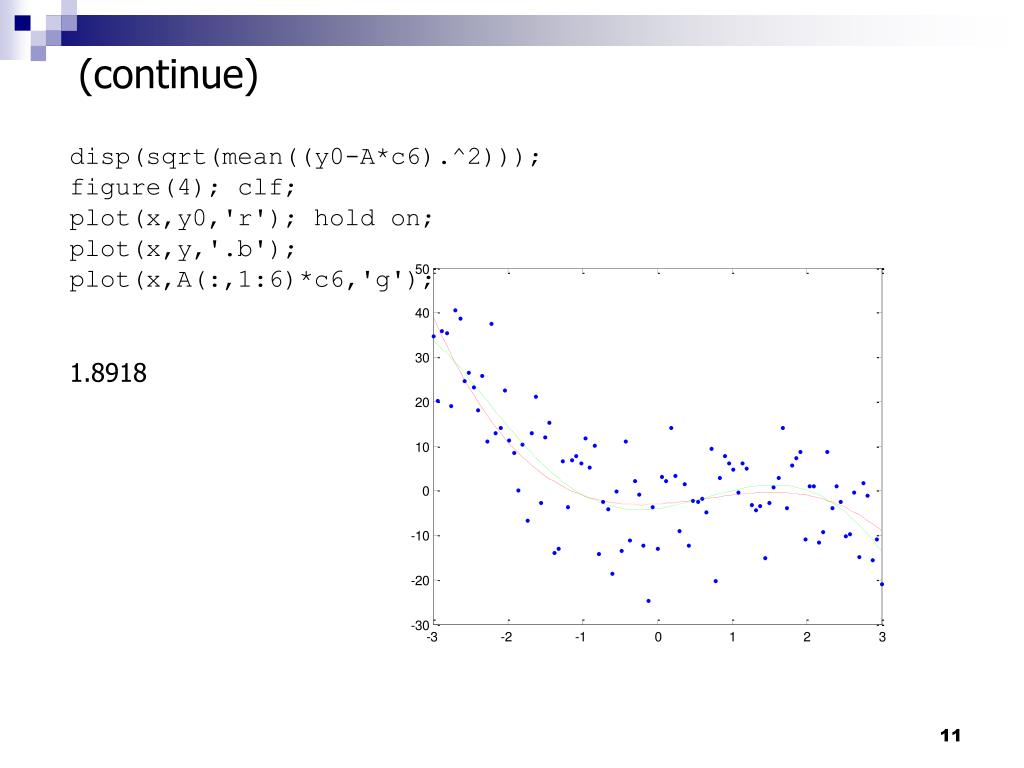Click the code line "plot(x,y,'.b');"
Image resolution: width=1024 pixels, height=768 pixels.
coord(183,249)
